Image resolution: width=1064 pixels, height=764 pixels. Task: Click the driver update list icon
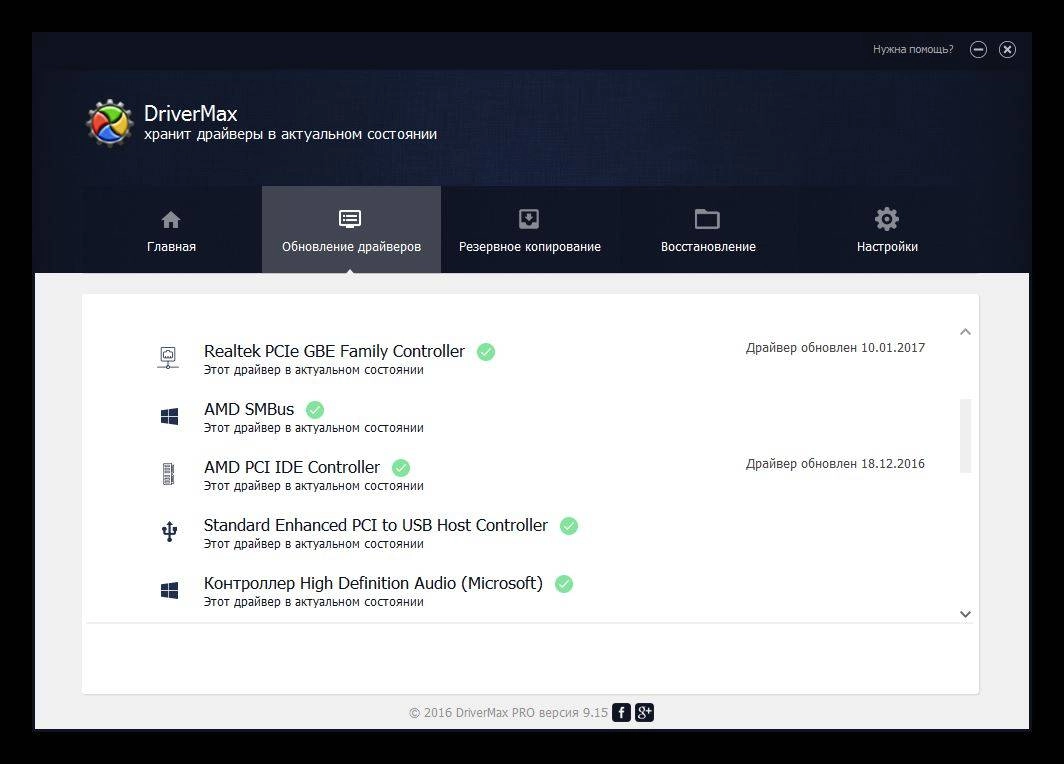tap(350, 219)
